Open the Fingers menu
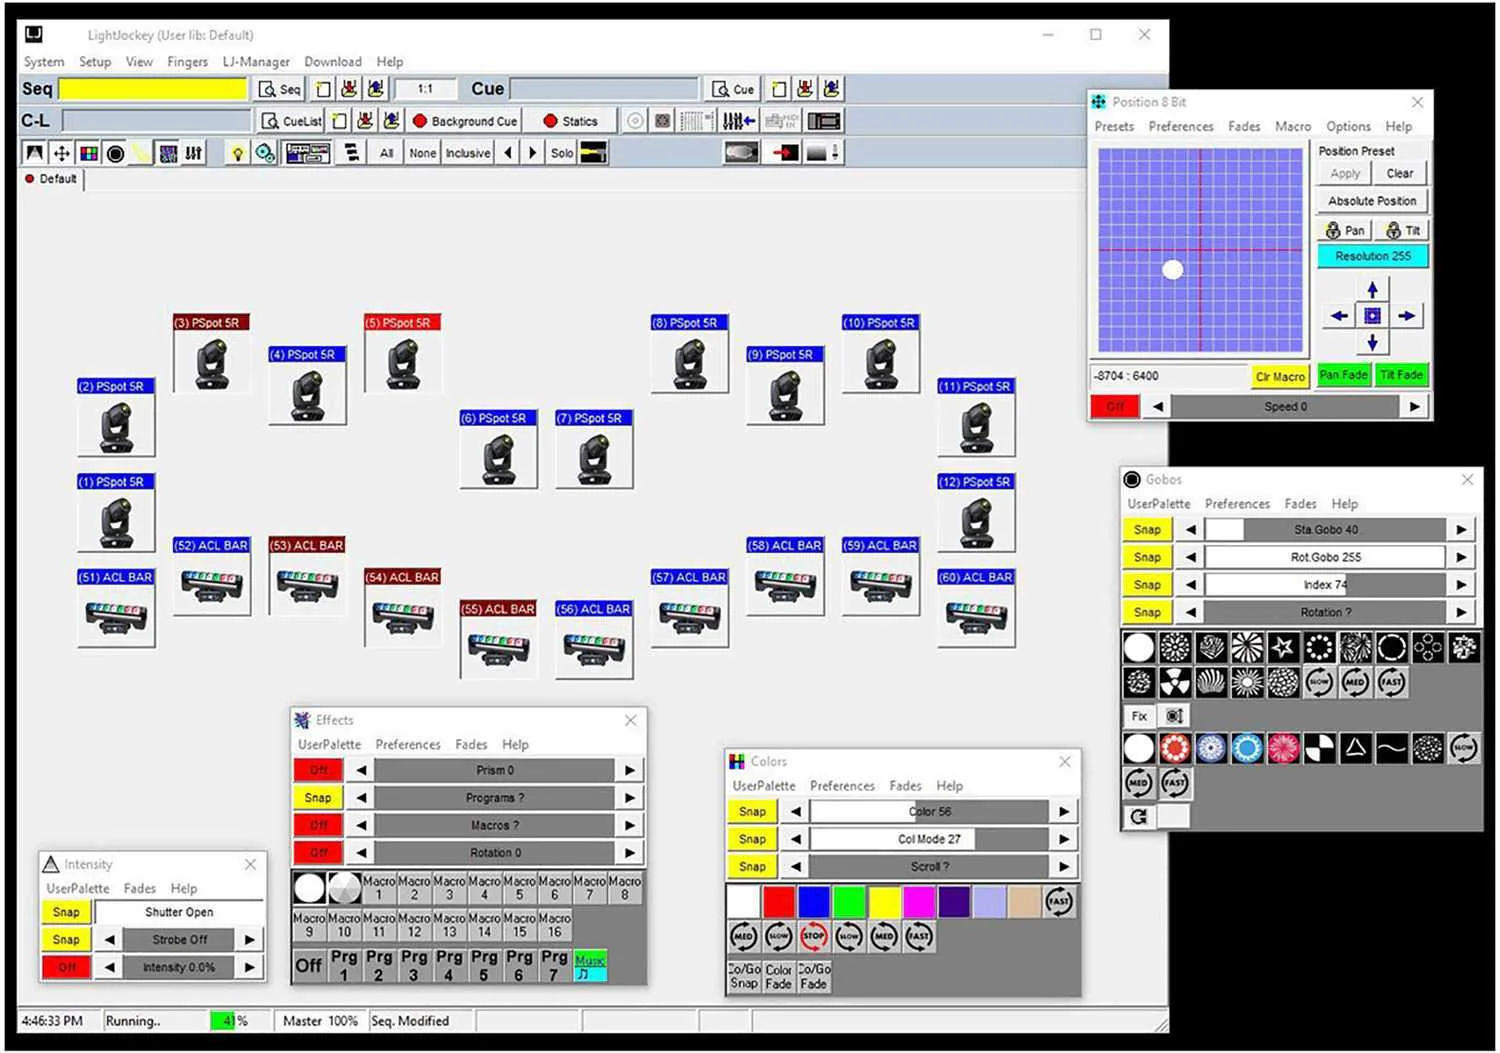Screen dimensions: 1500x1053 (188, 62)
